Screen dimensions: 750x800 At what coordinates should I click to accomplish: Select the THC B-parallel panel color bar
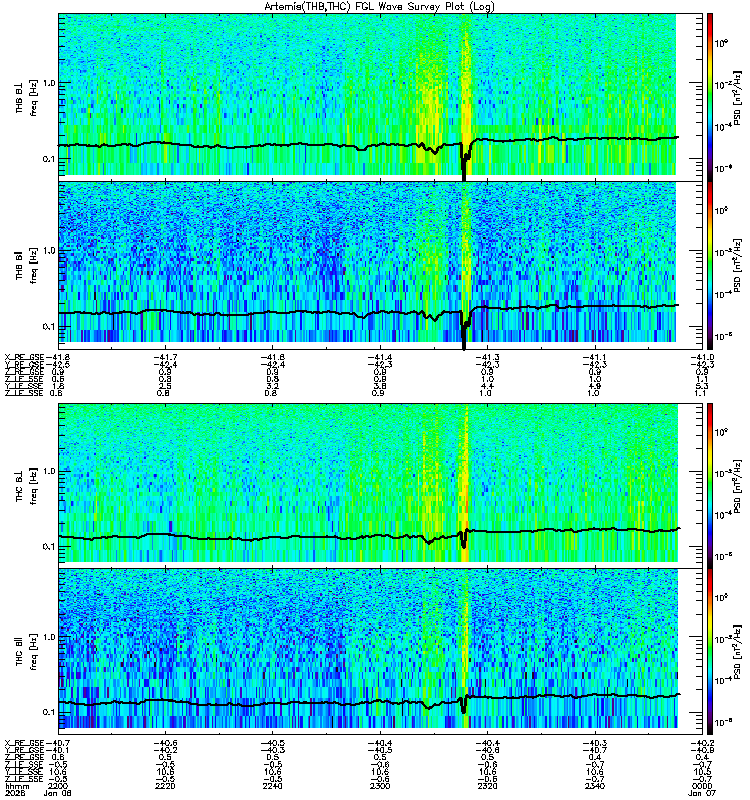pyautogui.click(x=710, y=652)
